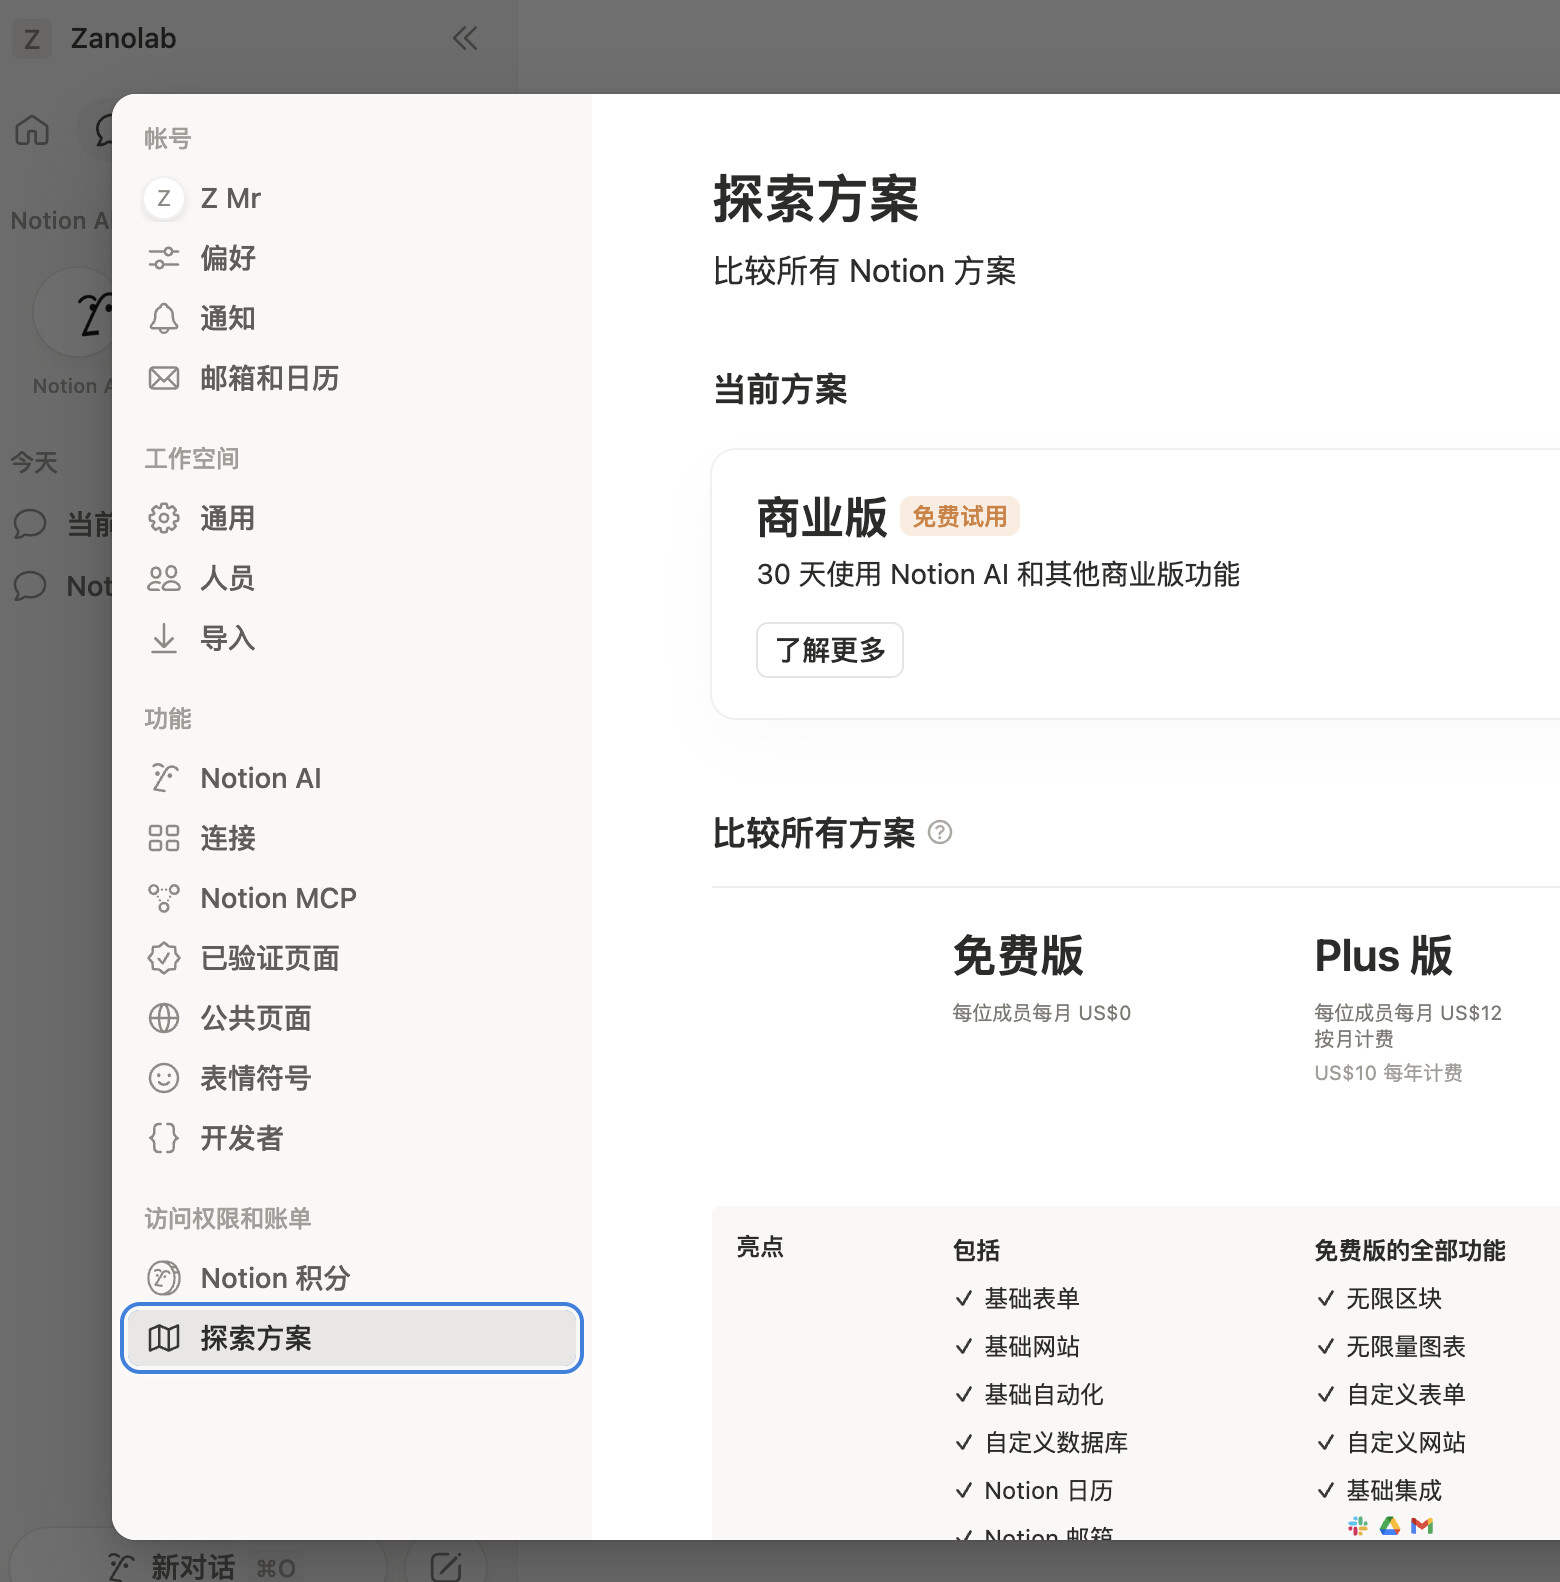Go to 通知 notification settings
The width and height of the screenshot is (1560, 1582).
[x=352, y=318]
